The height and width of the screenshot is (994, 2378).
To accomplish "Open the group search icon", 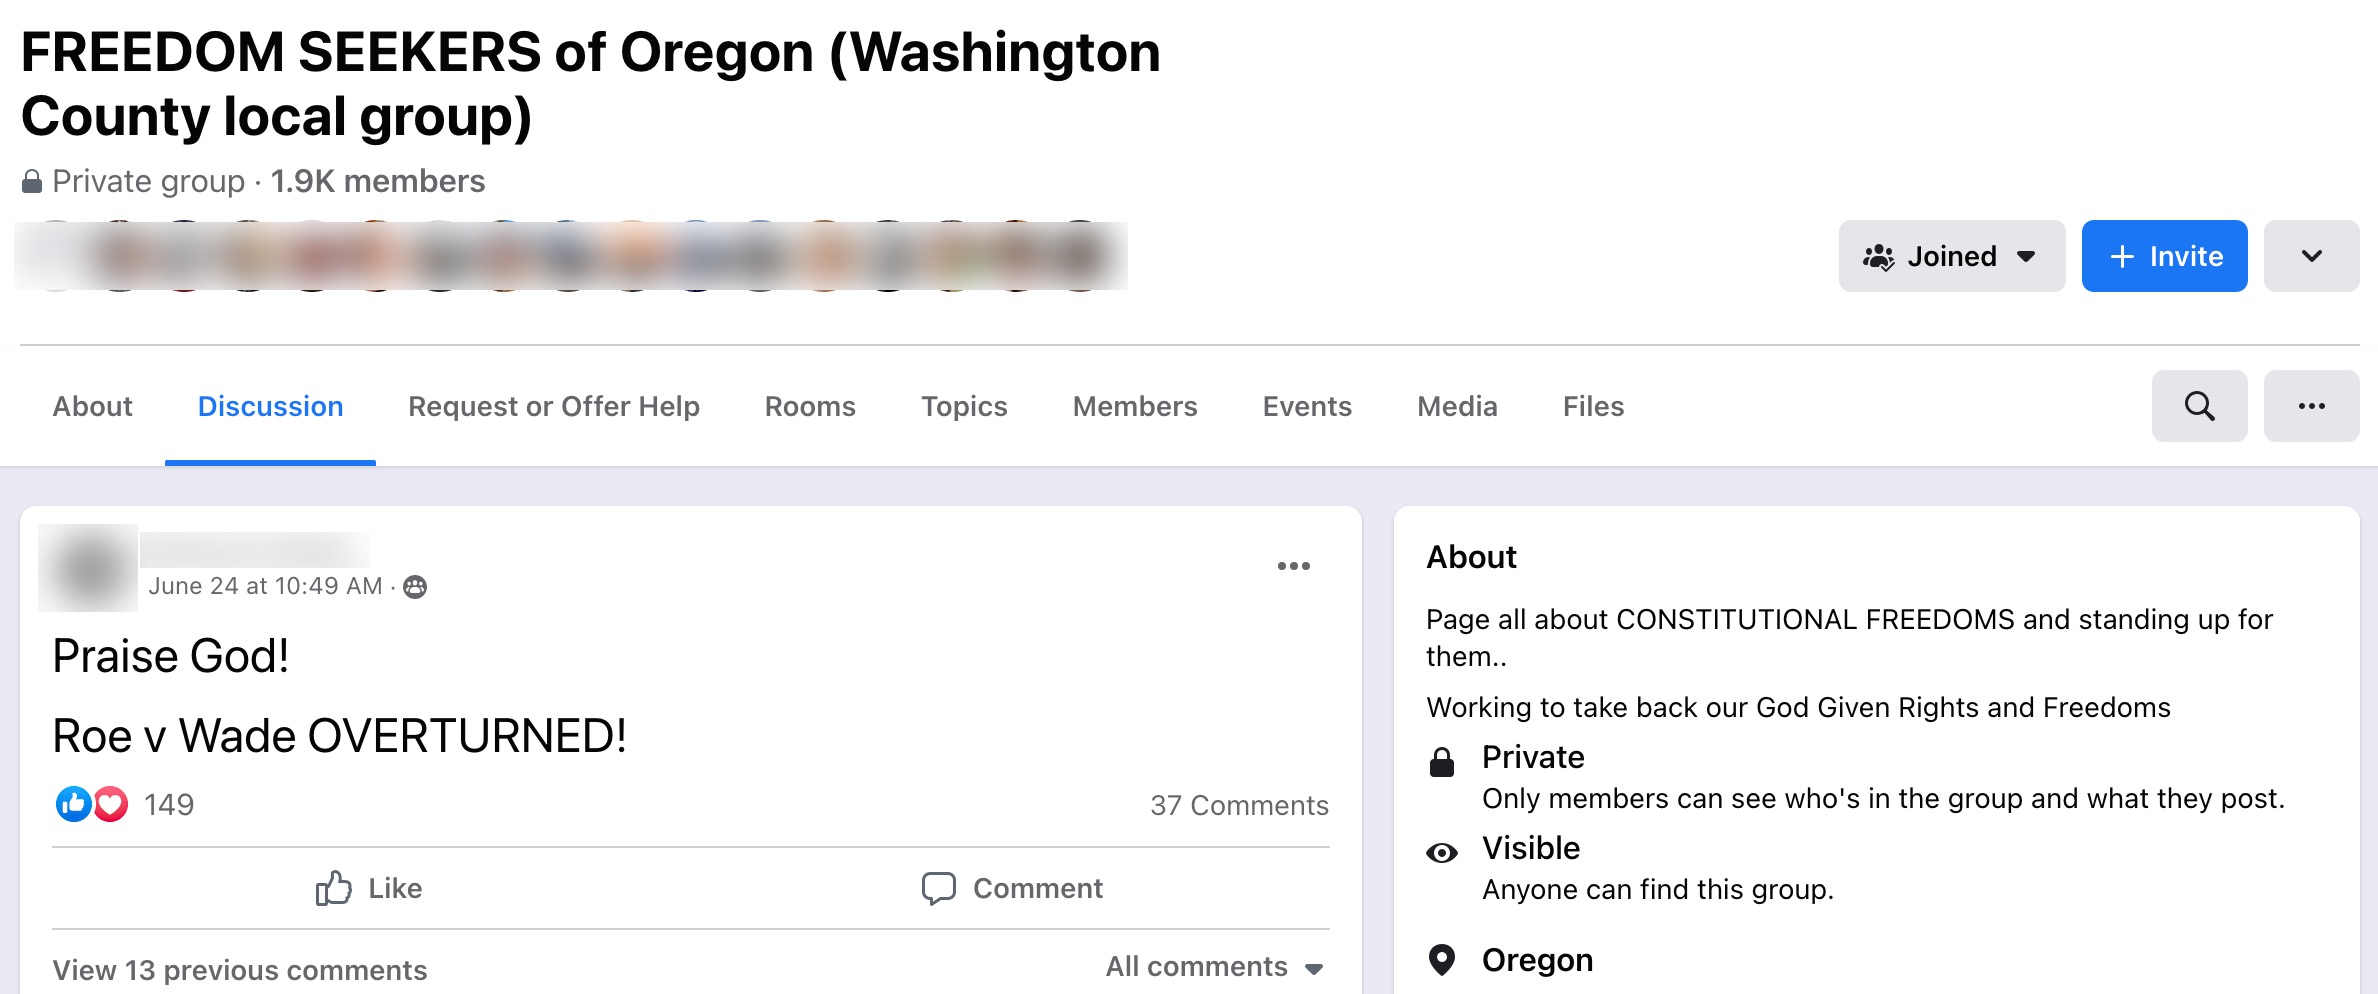I will pos(2198,406).
